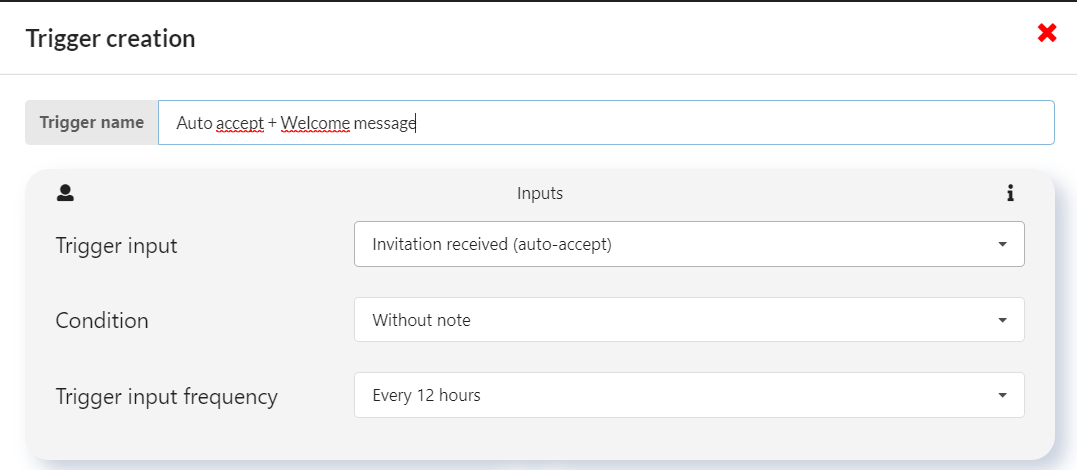Click the underlined word Welcome in name field
This screenshot has width=1077, height=470.
[x=315, y=123]
